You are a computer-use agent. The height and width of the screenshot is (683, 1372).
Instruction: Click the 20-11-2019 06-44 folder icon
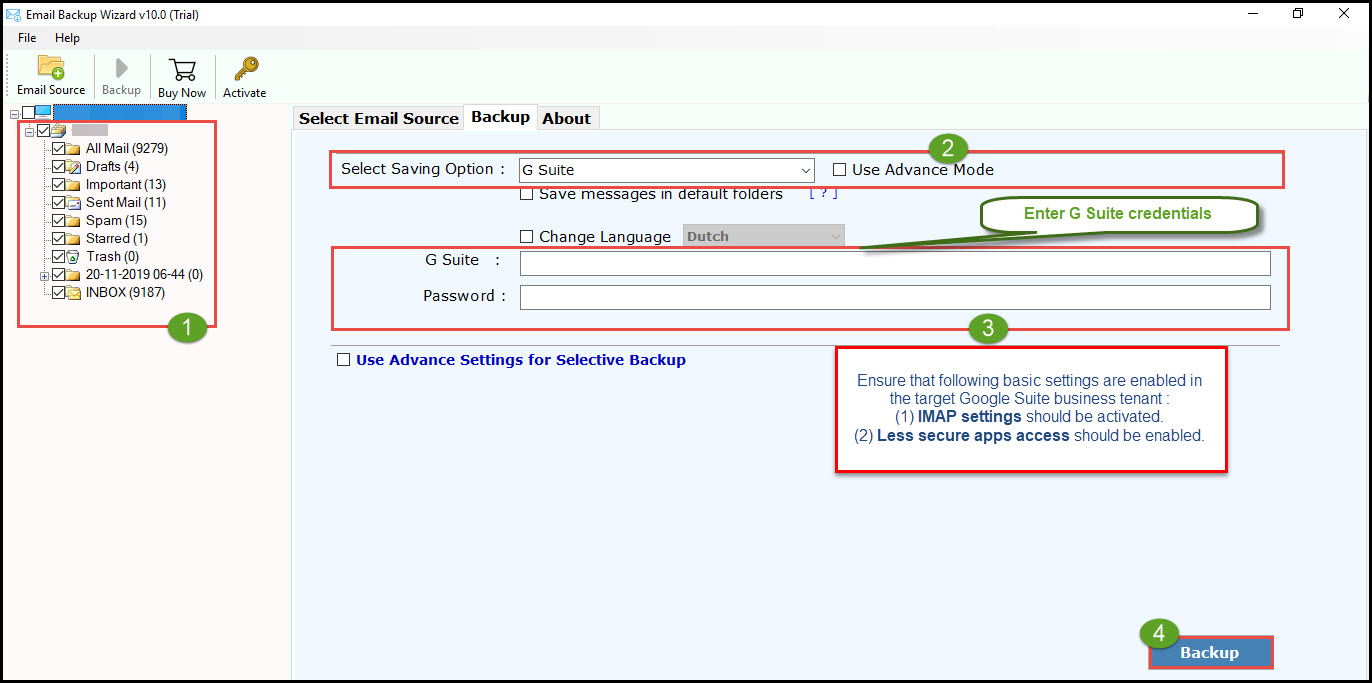coord(74,275)
